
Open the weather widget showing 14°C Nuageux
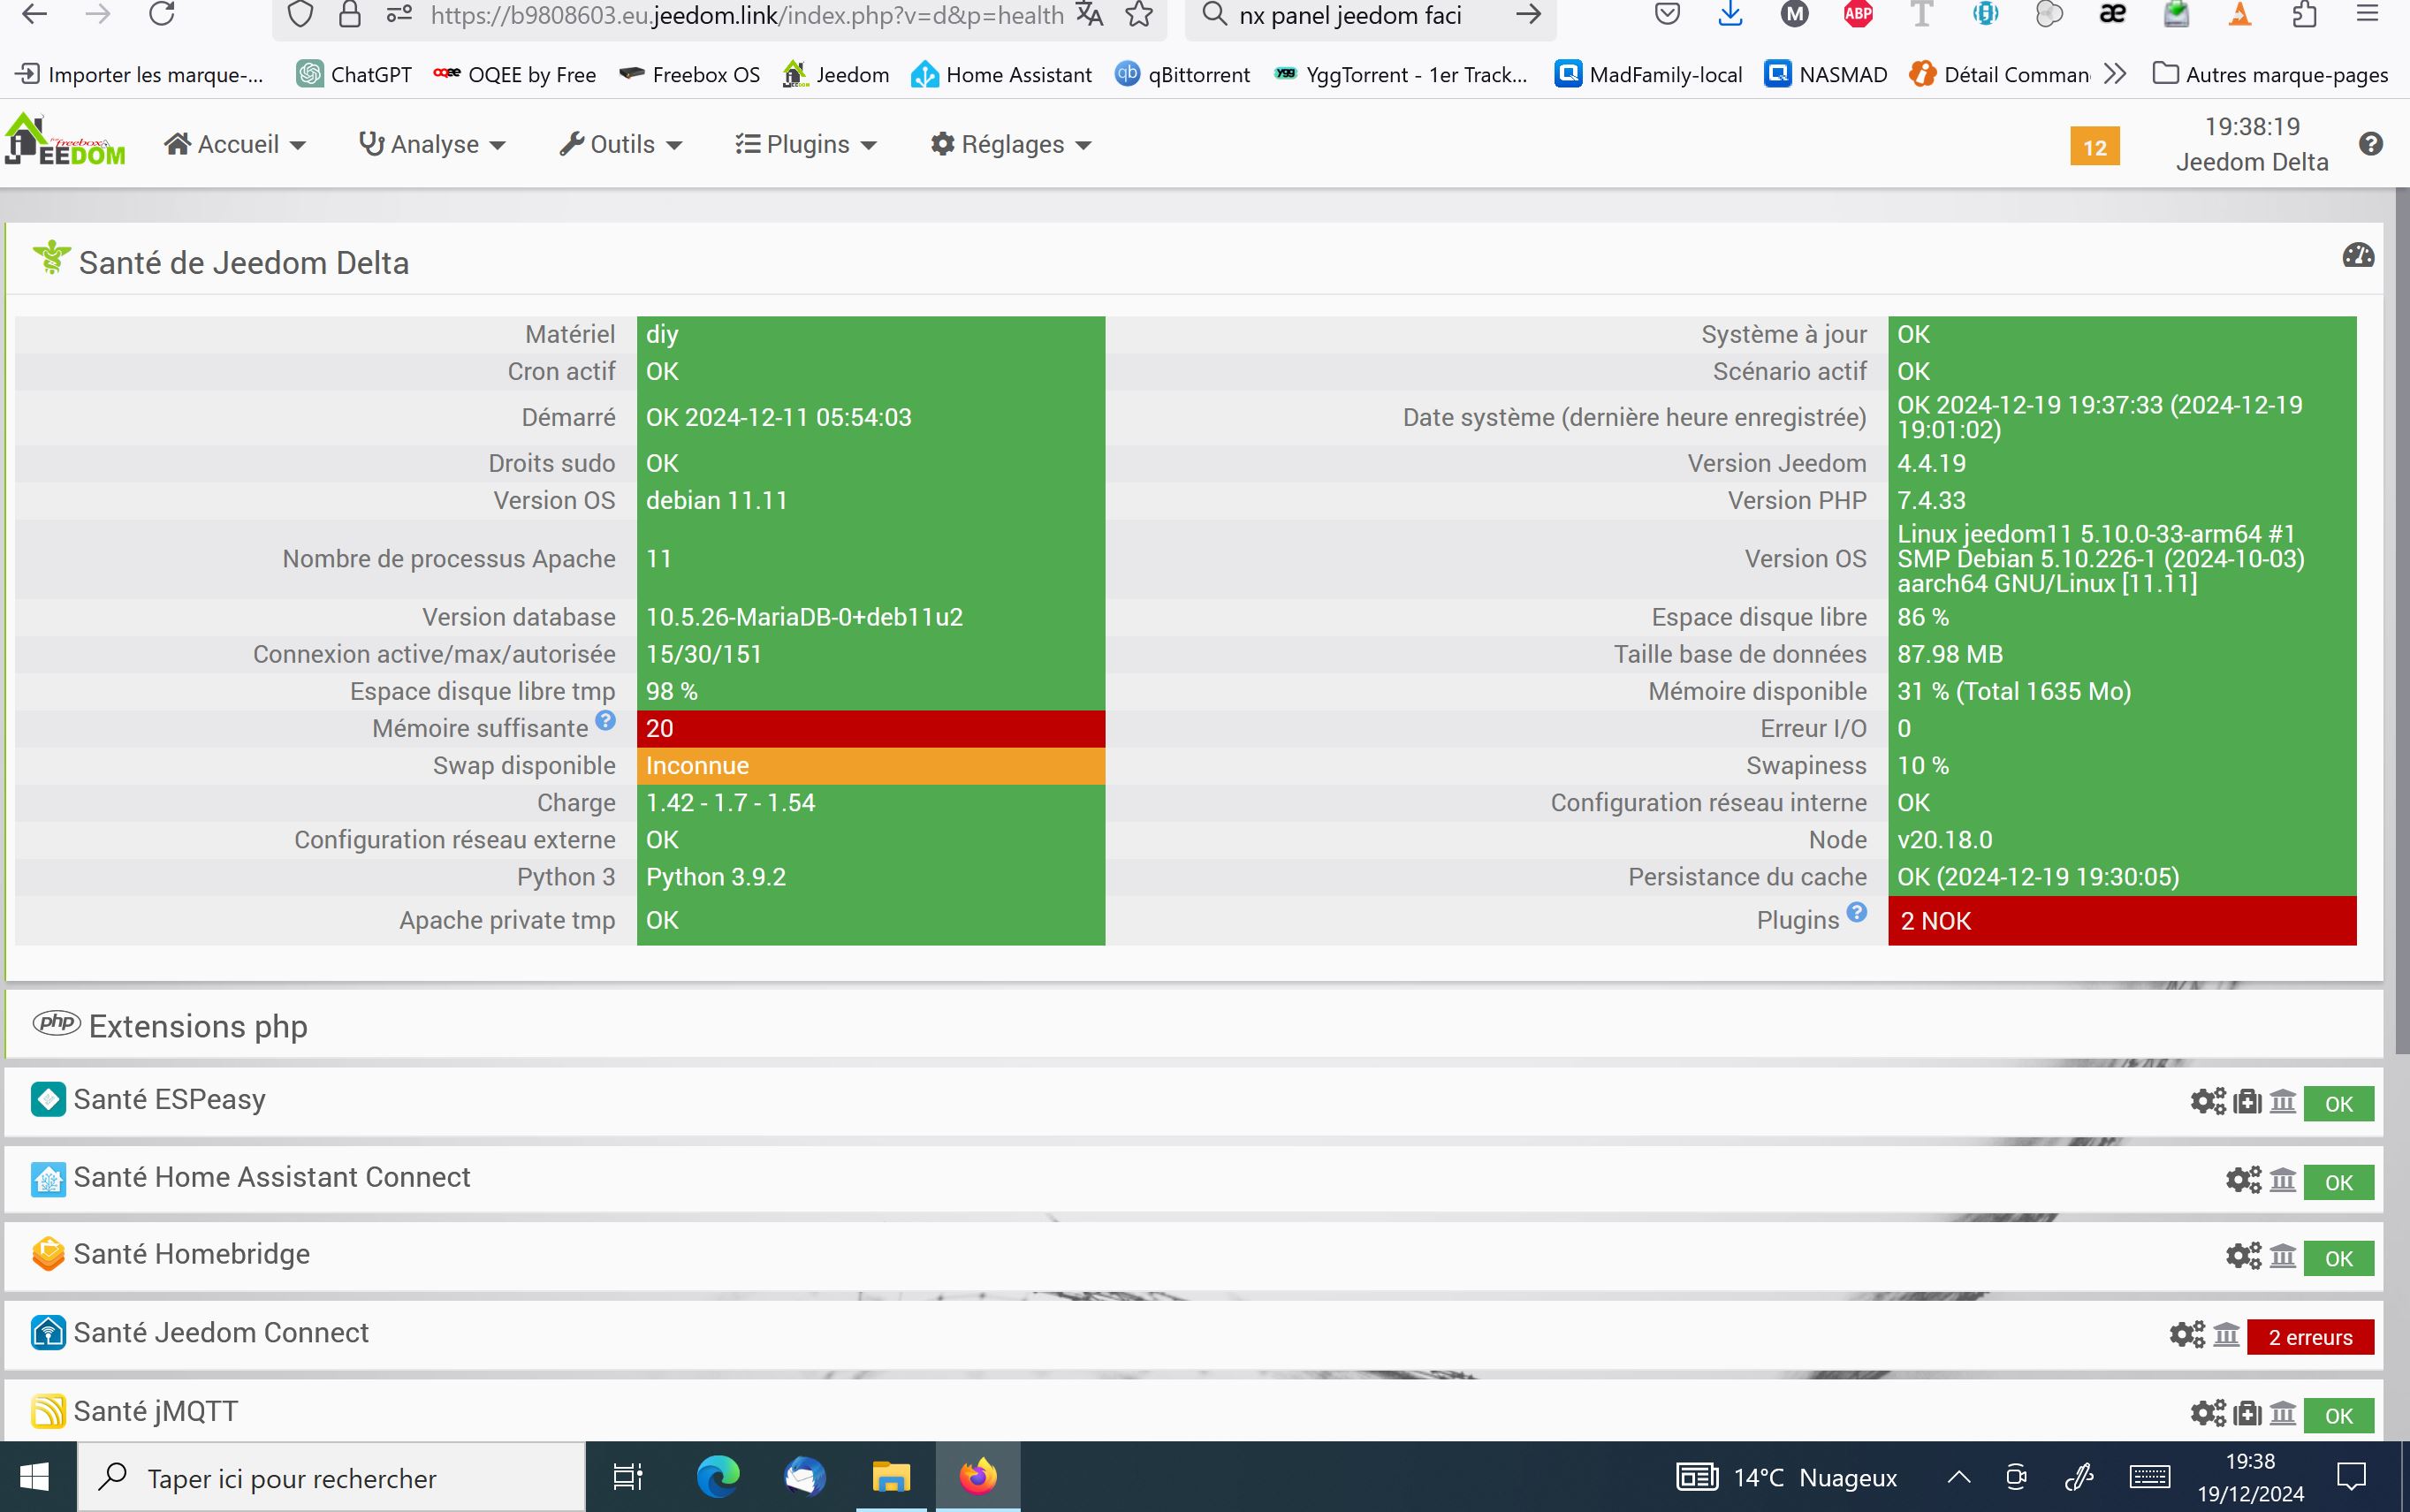[1787, 1477]
